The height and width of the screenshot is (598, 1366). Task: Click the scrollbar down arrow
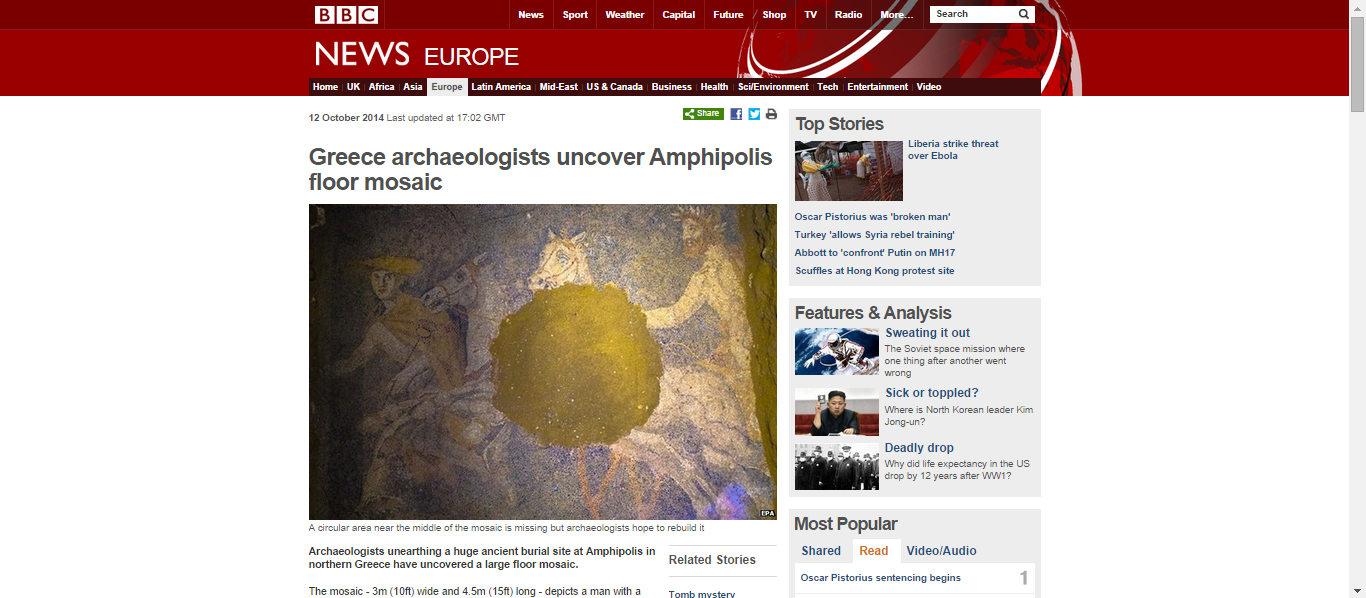(1357, 590)
